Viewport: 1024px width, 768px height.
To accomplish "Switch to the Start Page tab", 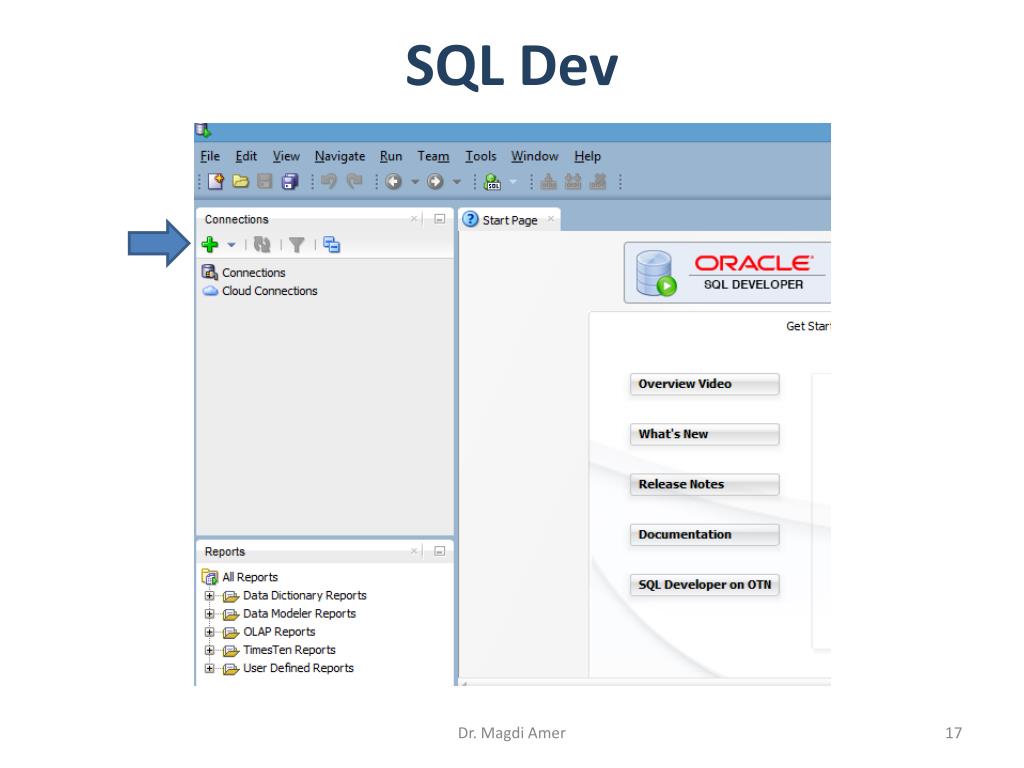I will [509, 220].
